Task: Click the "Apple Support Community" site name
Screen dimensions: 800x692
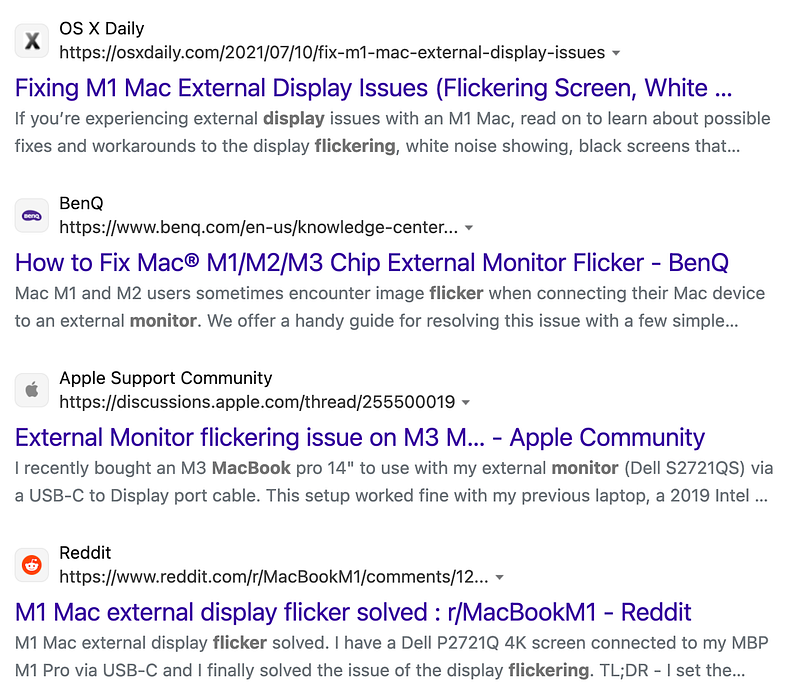Action: pyautogui.click(x=166, y=378)
